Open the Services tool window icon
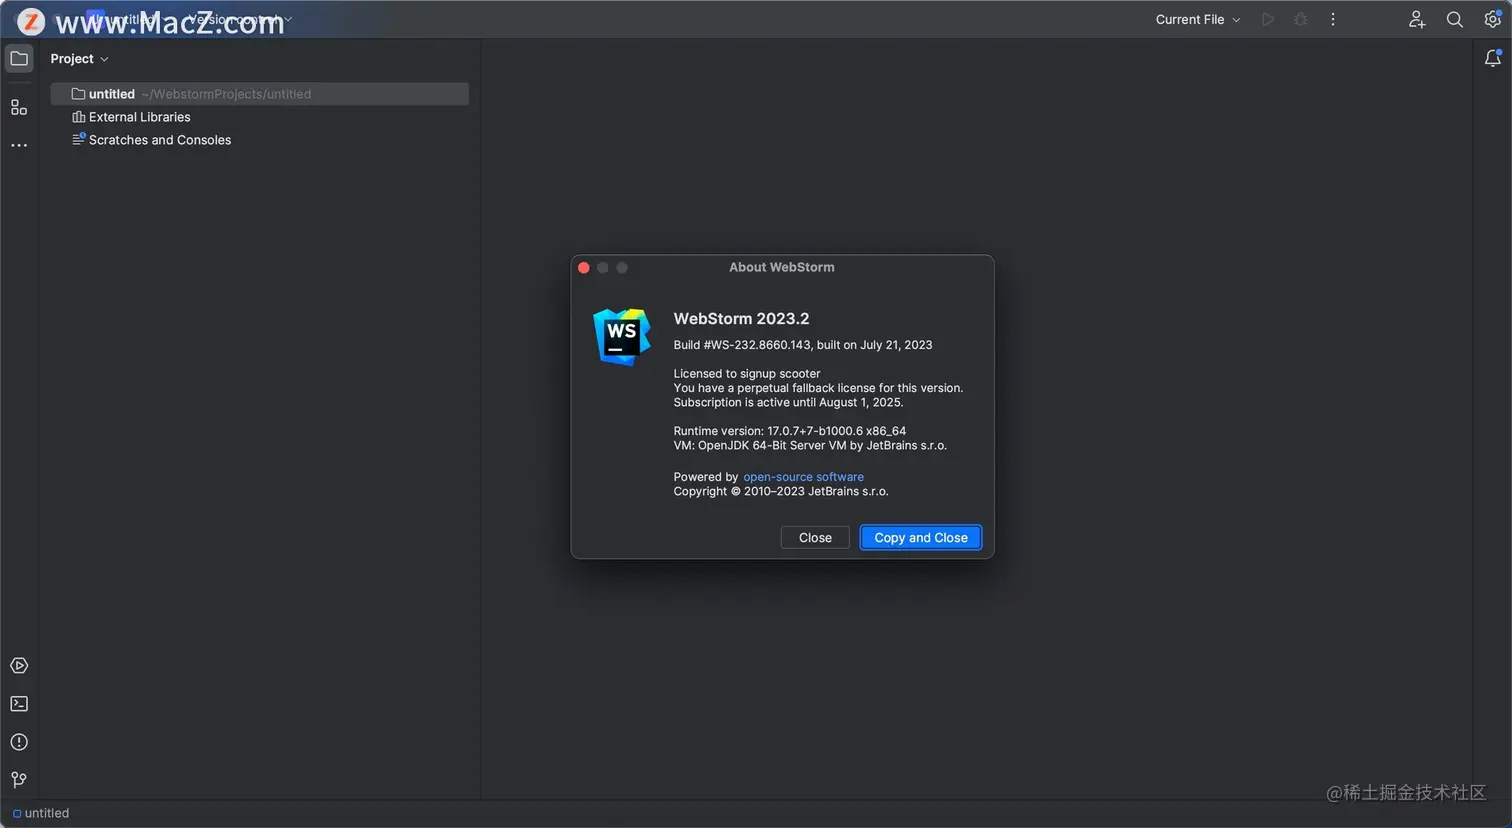Screen dimensions: 1512x828 (x=19, y=666)
